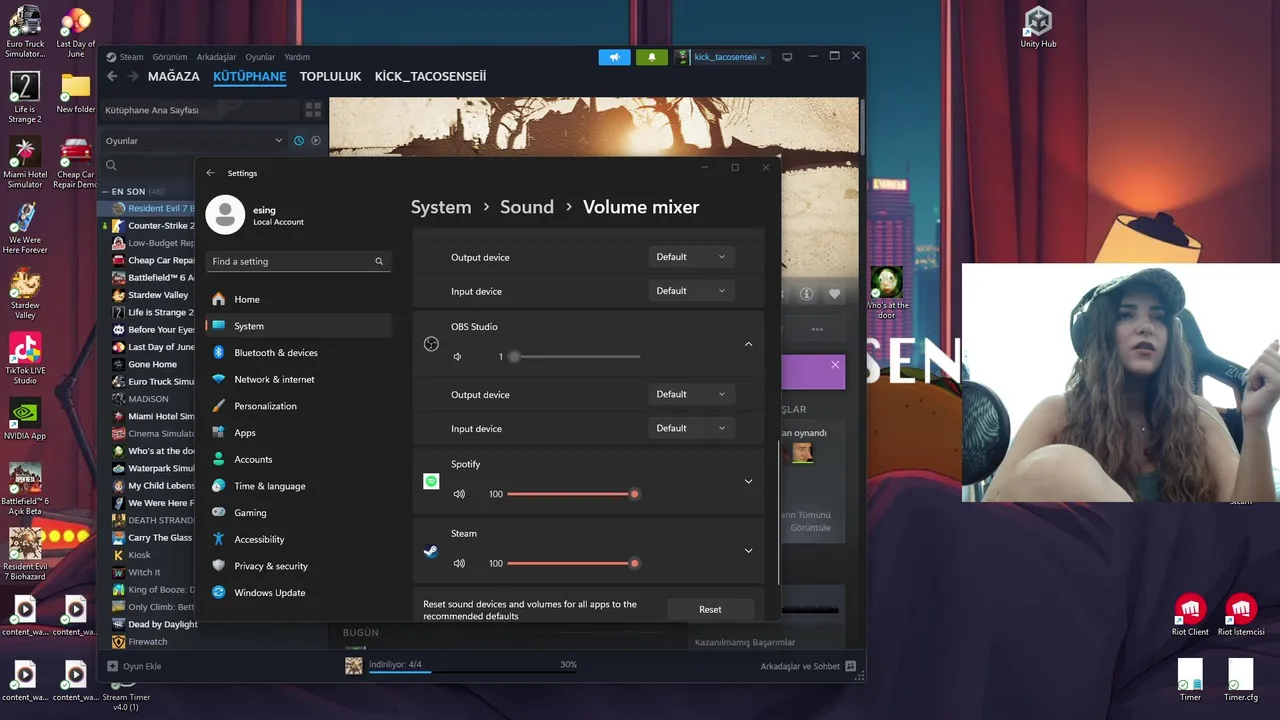Click the Spotify app icon in mixer
Screen dimensions: 1280x720
[431, 481]
